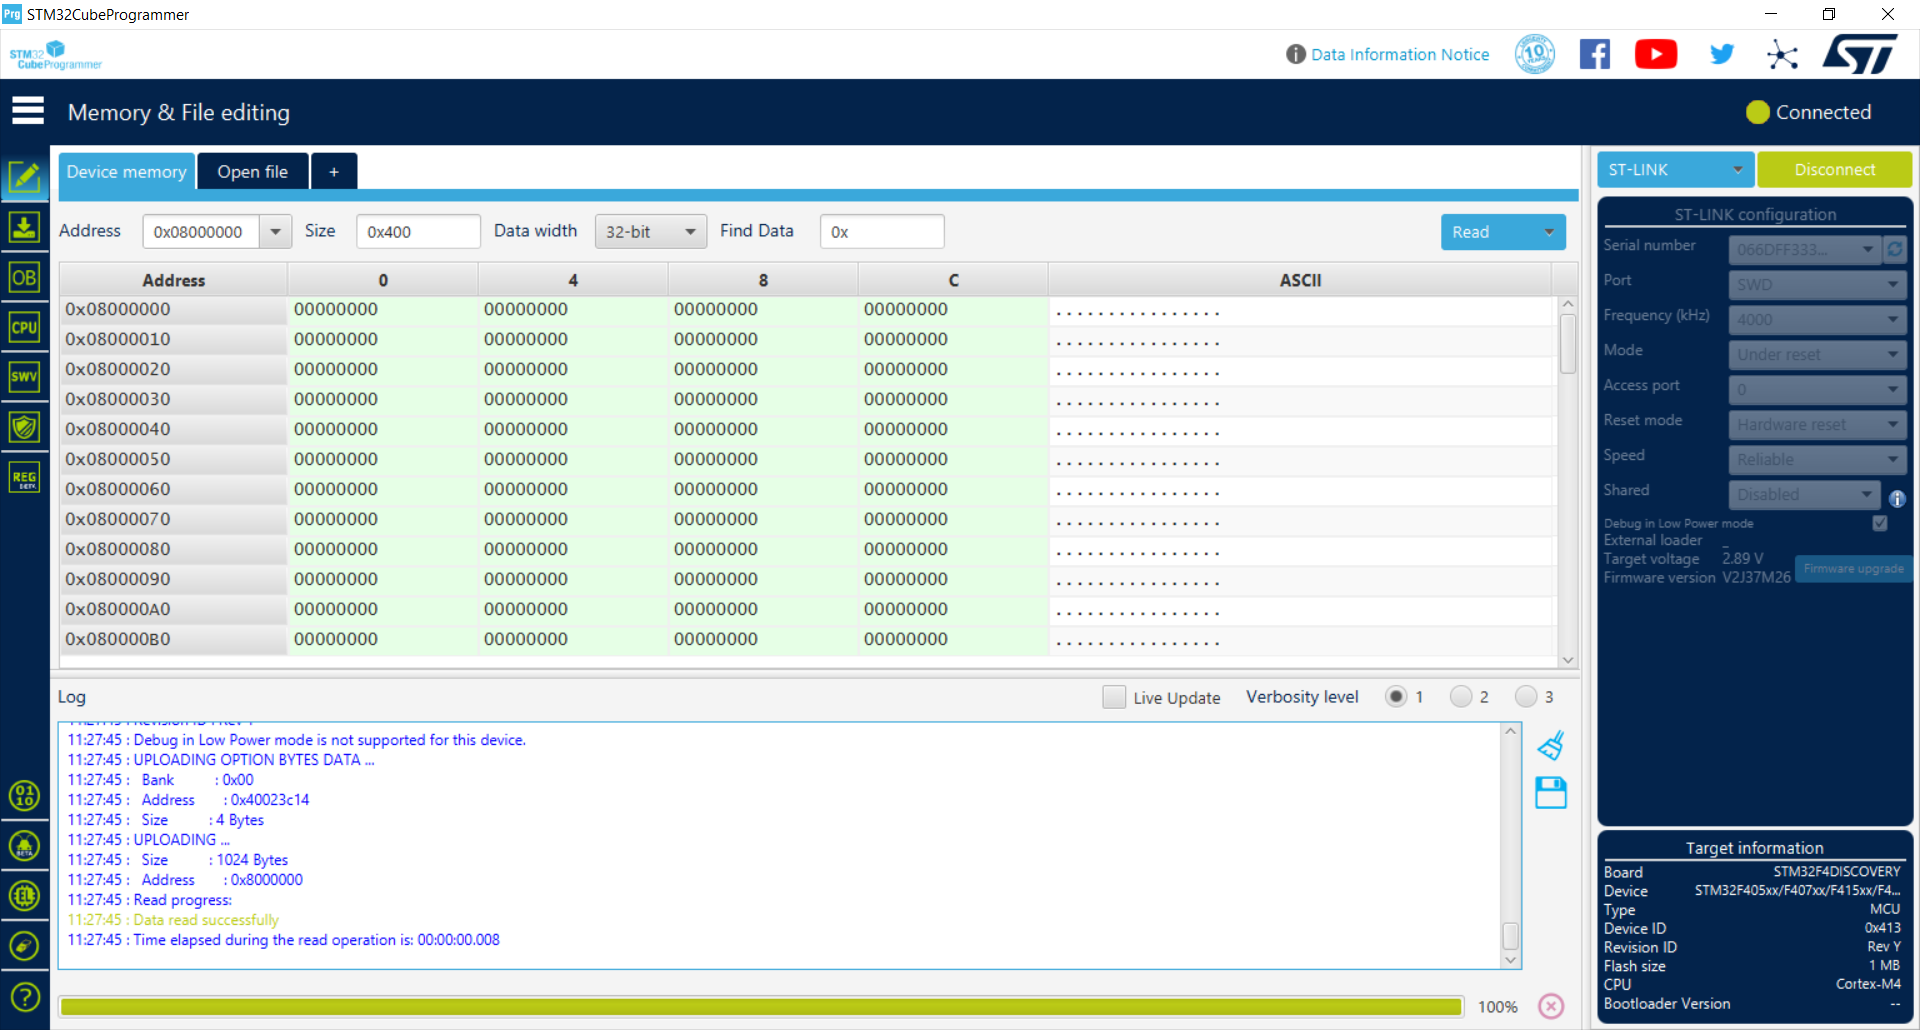Expand the Data width 32-bit dropdown
1920x1030 pixels.
pyautogui.click(x=651, y=232)
